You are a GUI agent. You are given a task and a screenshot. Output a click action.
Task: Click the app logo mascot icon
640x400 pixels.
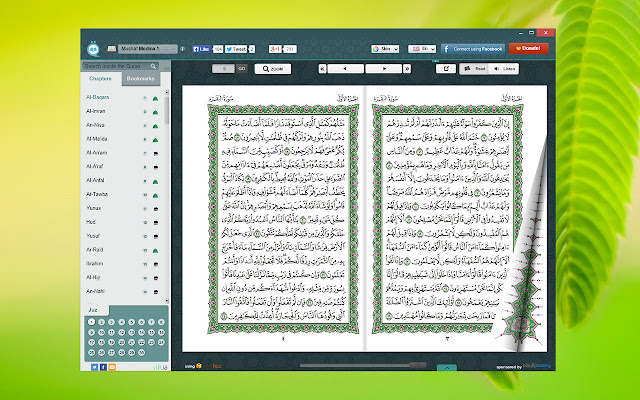click(93, 49)
